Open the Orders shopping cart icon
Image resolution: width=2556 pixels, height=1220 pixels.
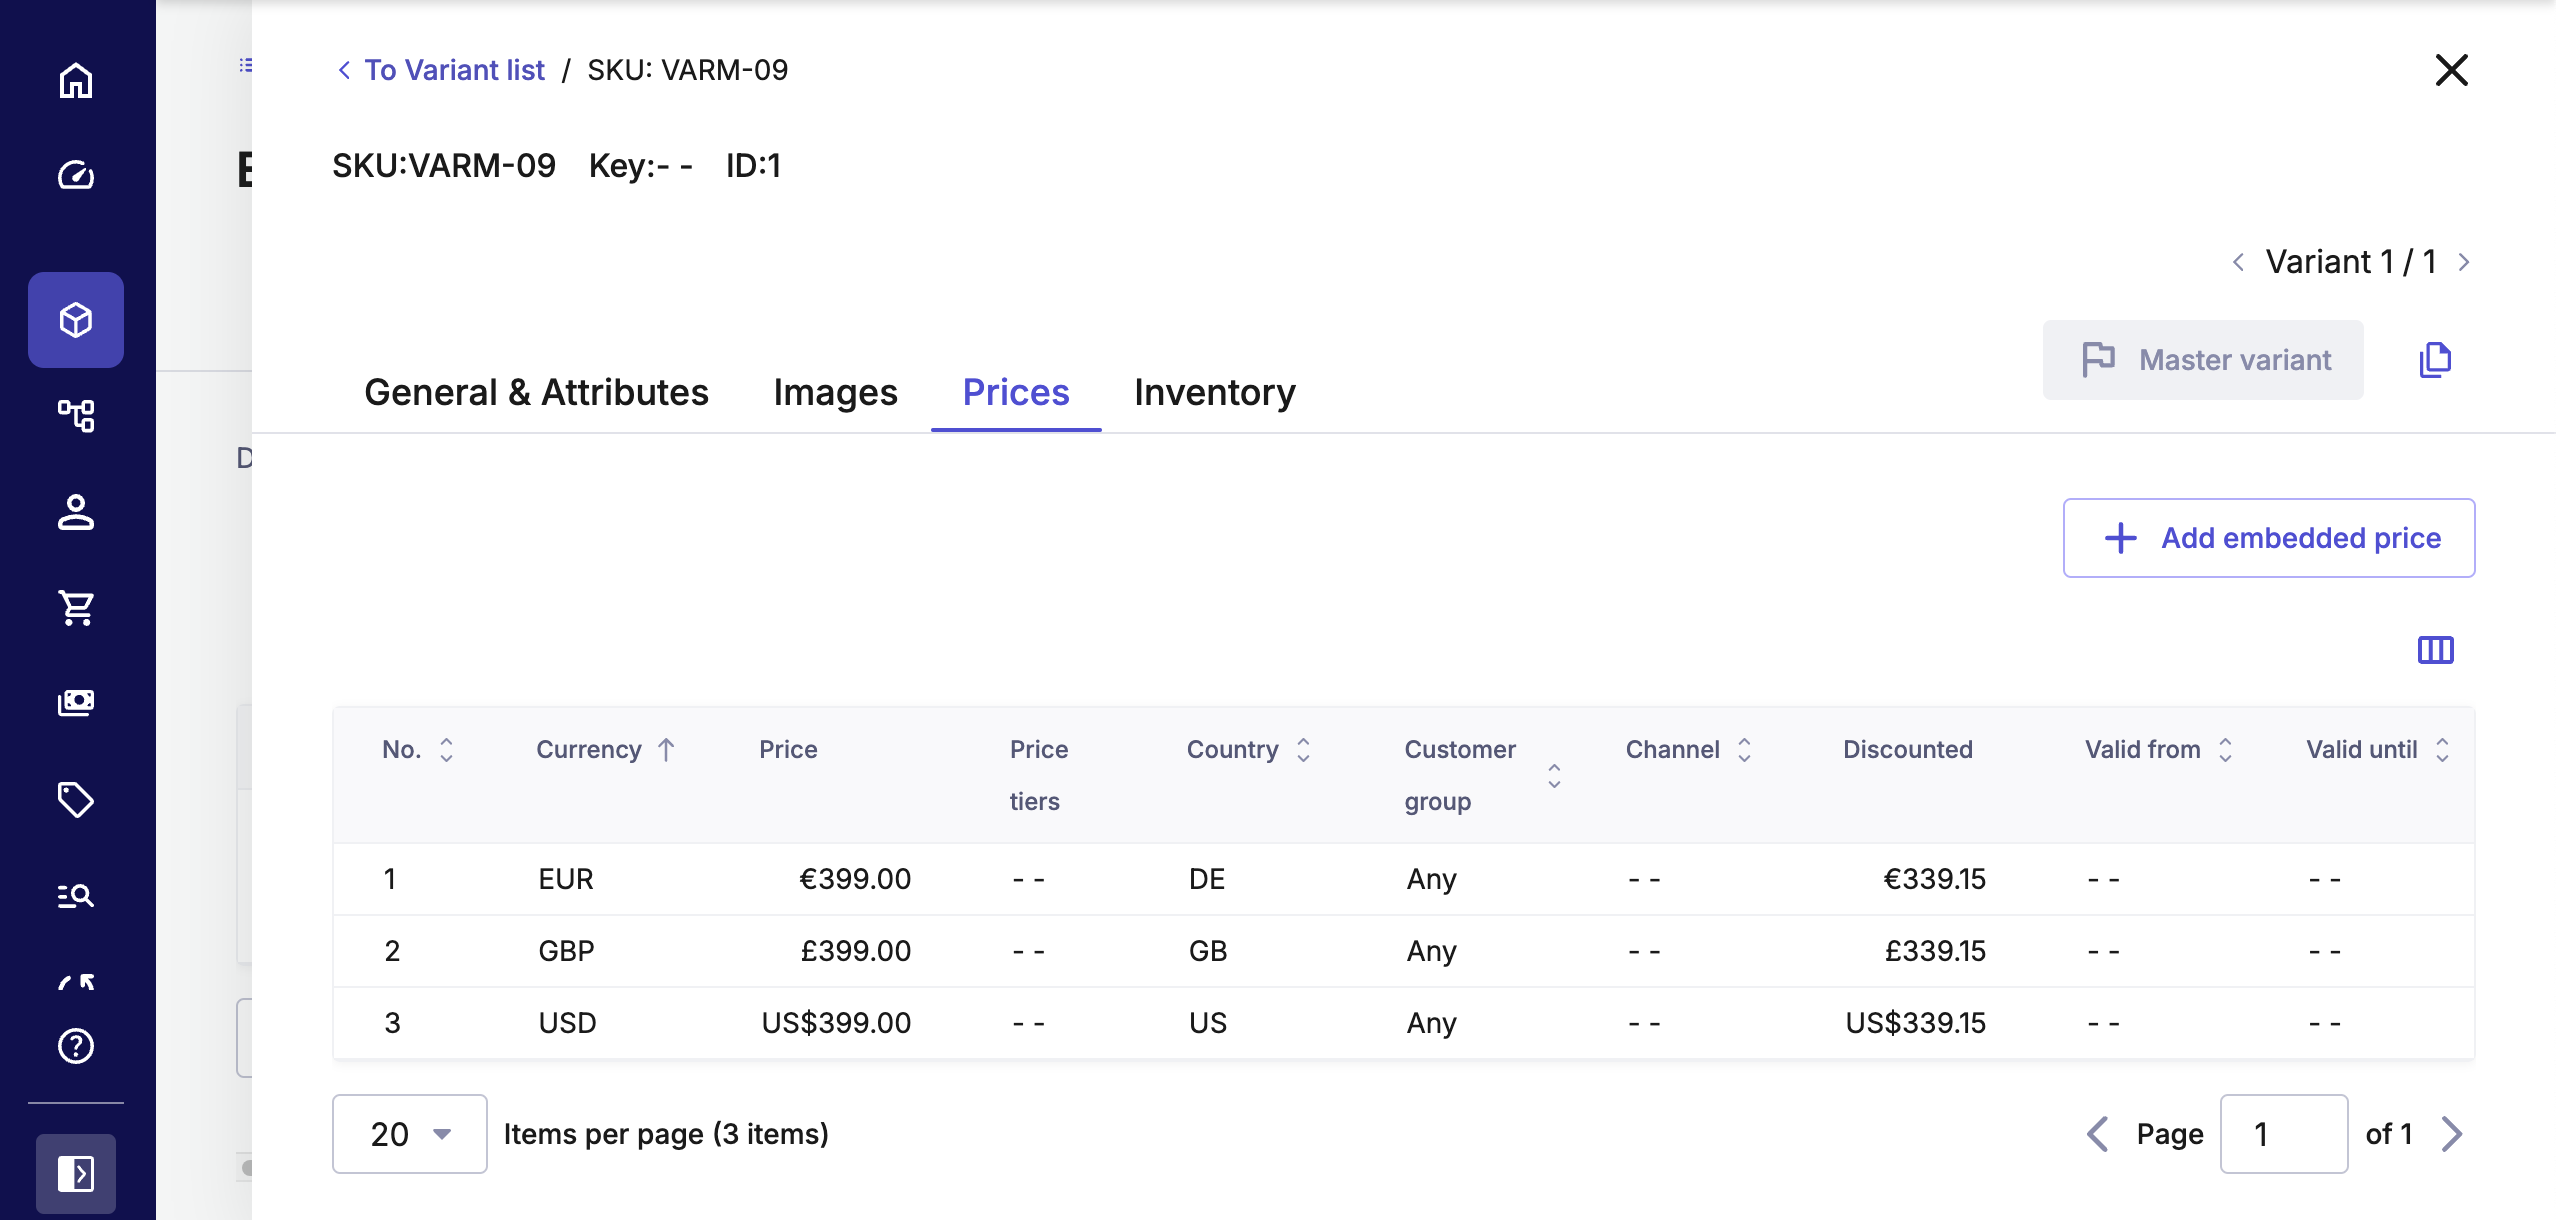click(x=76, y=607)
